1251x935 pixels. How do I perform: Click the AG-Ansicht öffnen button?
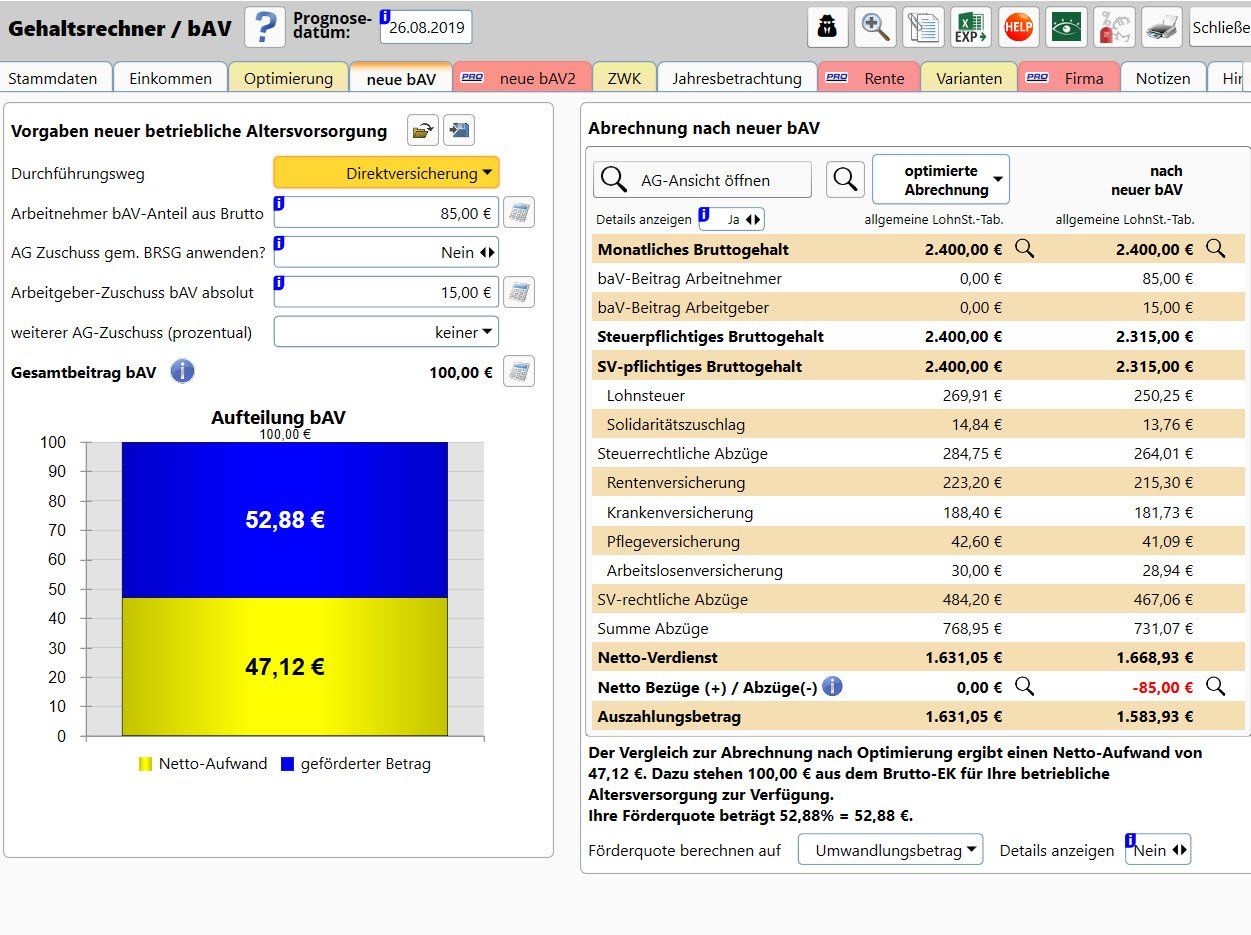[x=702, y=180]
